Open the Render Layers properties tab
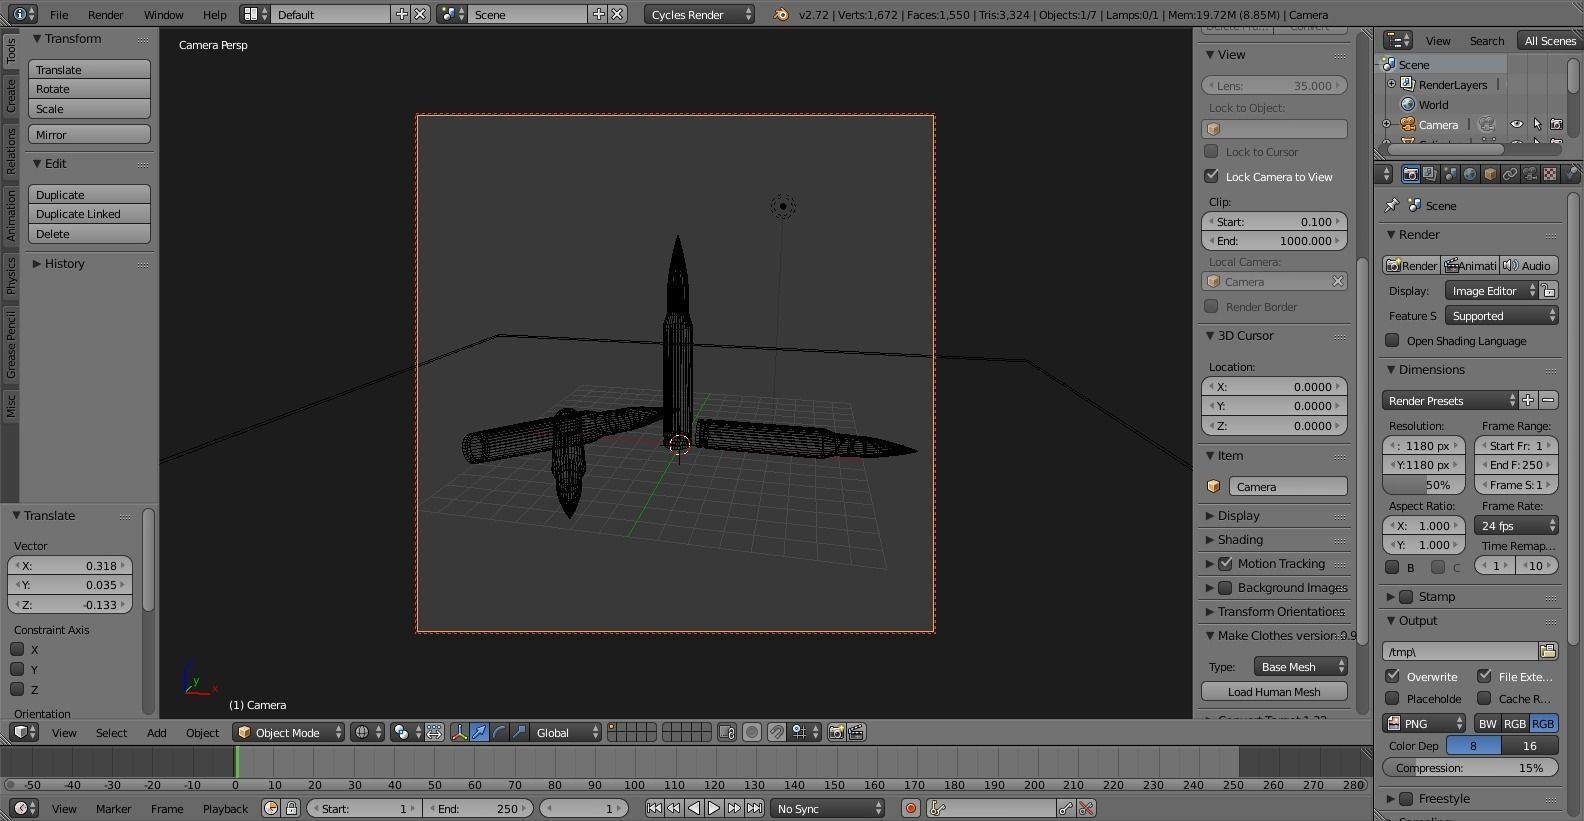 click(x=1430, y=174)
